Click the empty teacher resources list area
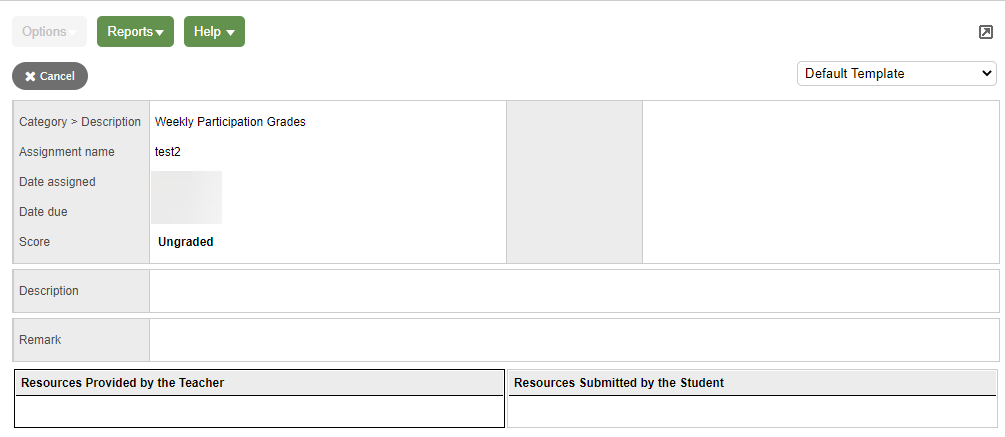 (x=260, y=411)
